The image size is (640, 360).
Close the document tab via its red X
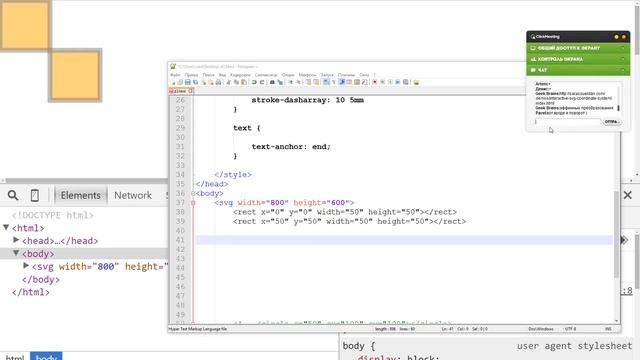point(190,91)
